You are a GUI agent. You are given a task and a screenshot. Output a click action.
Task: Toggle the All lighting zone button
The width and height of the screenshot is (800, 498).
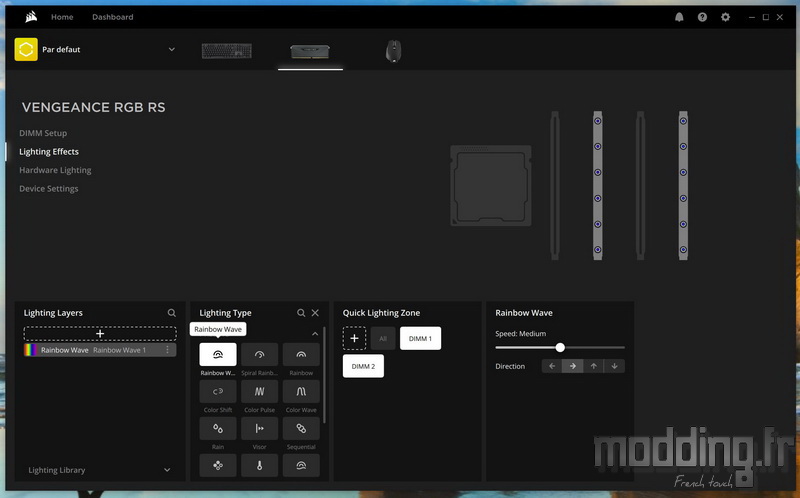point(383,338)
